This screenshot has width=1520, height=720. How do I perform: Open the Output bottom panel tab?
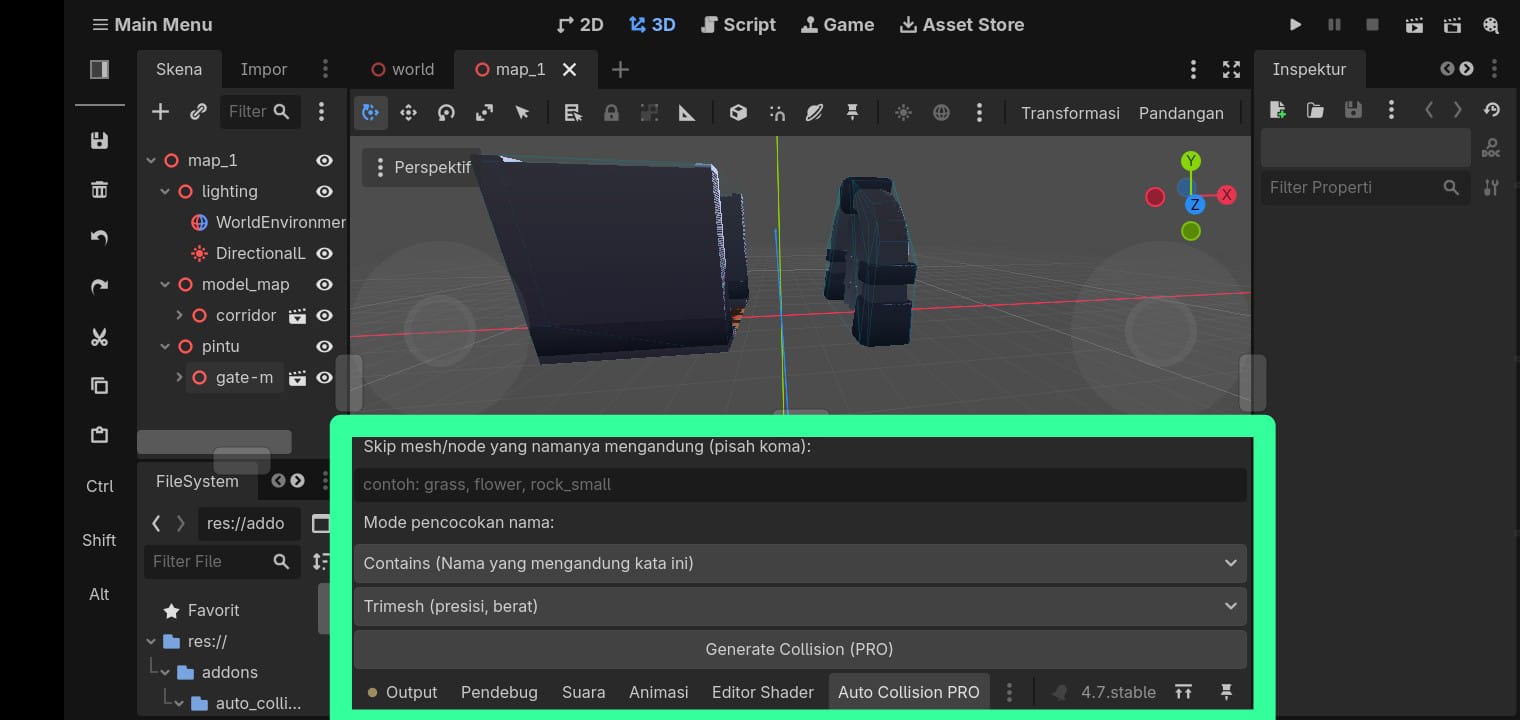tap(402, 692)
